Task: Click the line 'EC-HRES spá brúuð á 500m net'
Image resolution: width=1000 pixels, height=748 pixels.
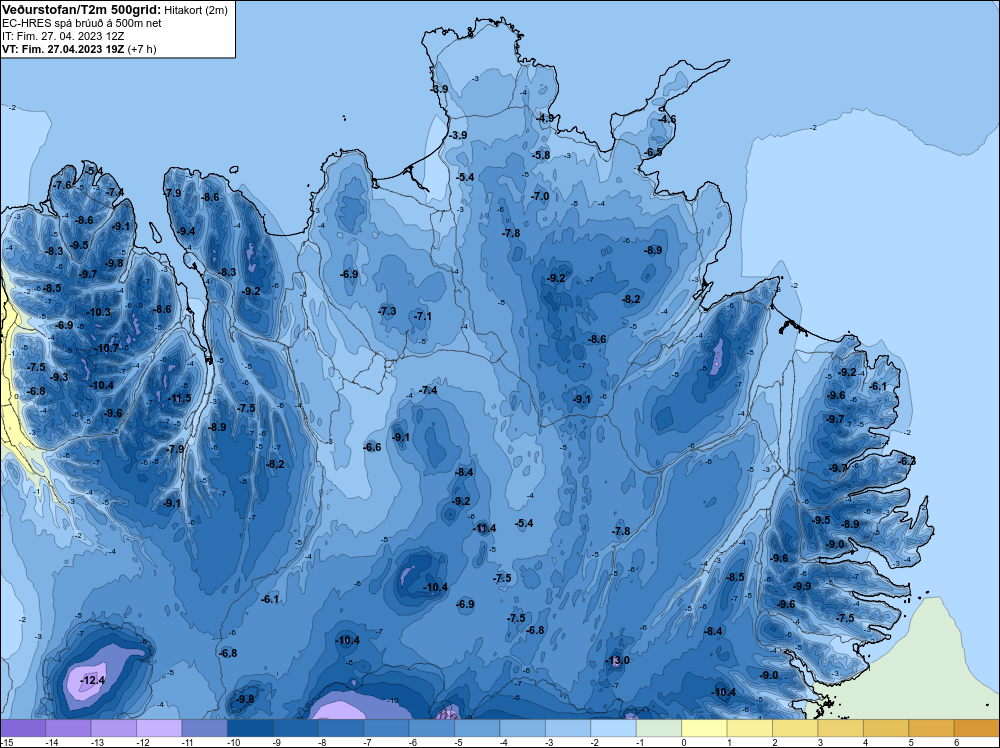Action: click(x=82, y=23)
